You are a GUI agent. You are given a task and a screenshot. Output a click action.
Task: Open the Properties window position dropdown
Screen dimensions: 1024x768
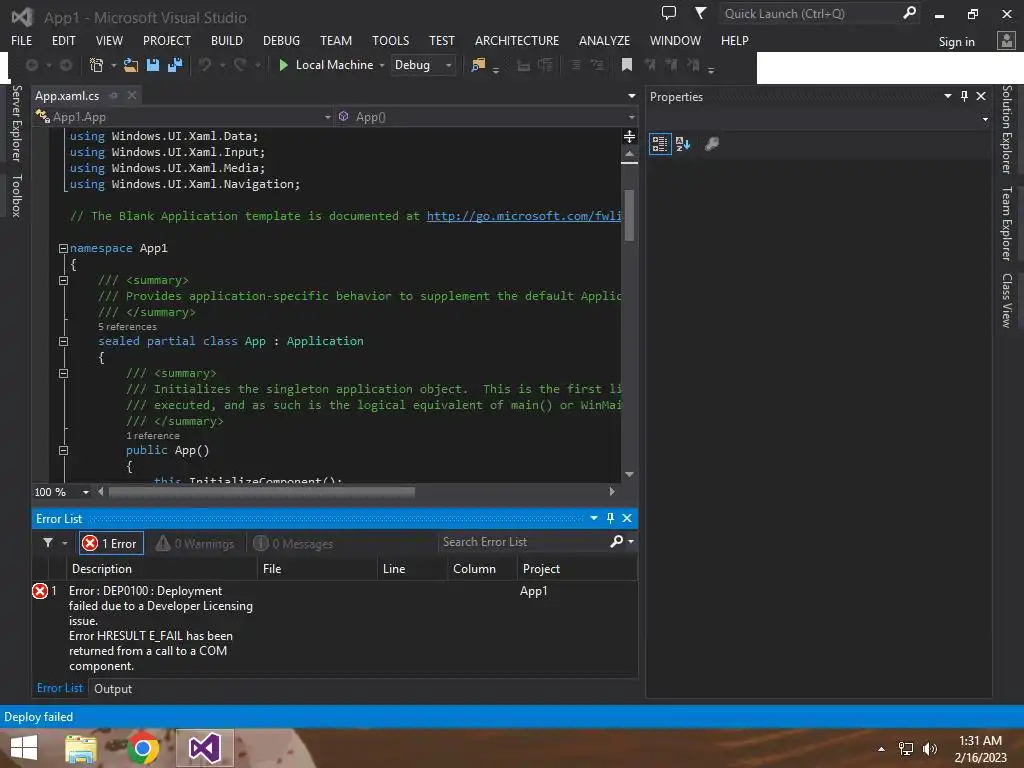[948, 96]
